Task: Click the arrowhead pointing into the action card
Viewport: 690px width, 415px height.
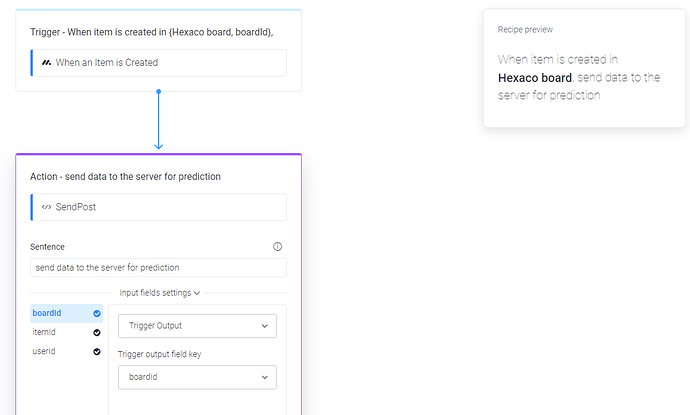Action: click(x=158, y=146)
